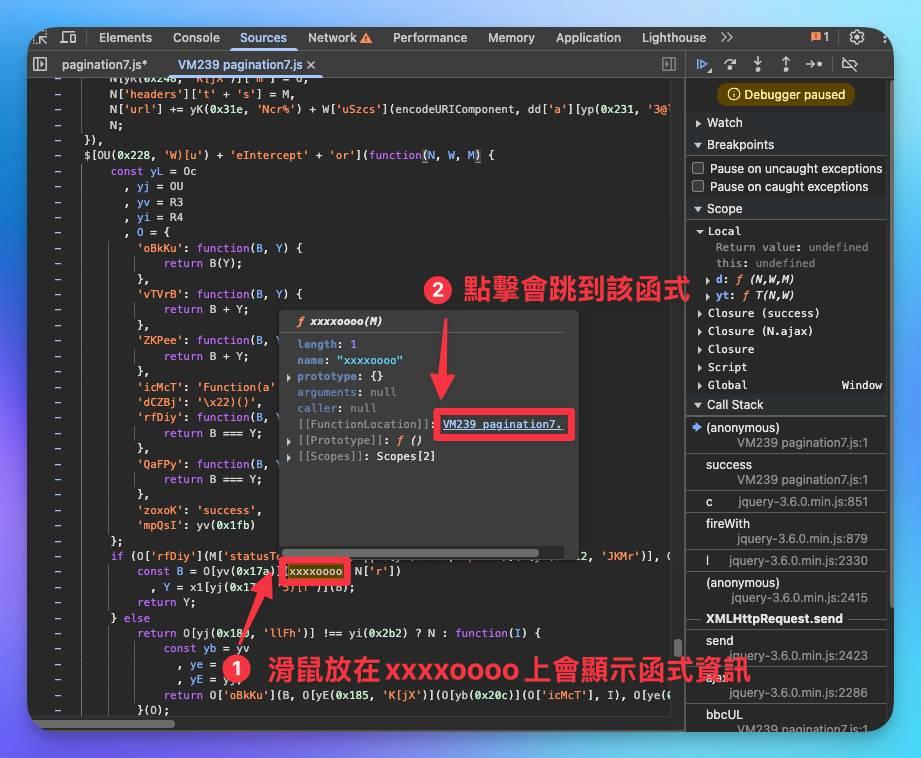921x758 pixels.
Task: Expand [[Prototype]] entry in popup
Action: point(289,441)
